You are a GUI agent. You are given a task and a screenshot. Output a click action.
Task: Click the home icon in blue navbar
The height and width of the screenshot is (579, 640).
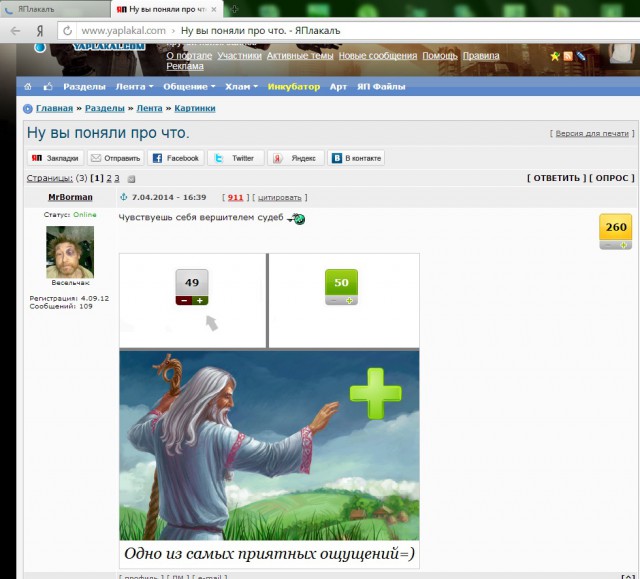coord(28,87)
